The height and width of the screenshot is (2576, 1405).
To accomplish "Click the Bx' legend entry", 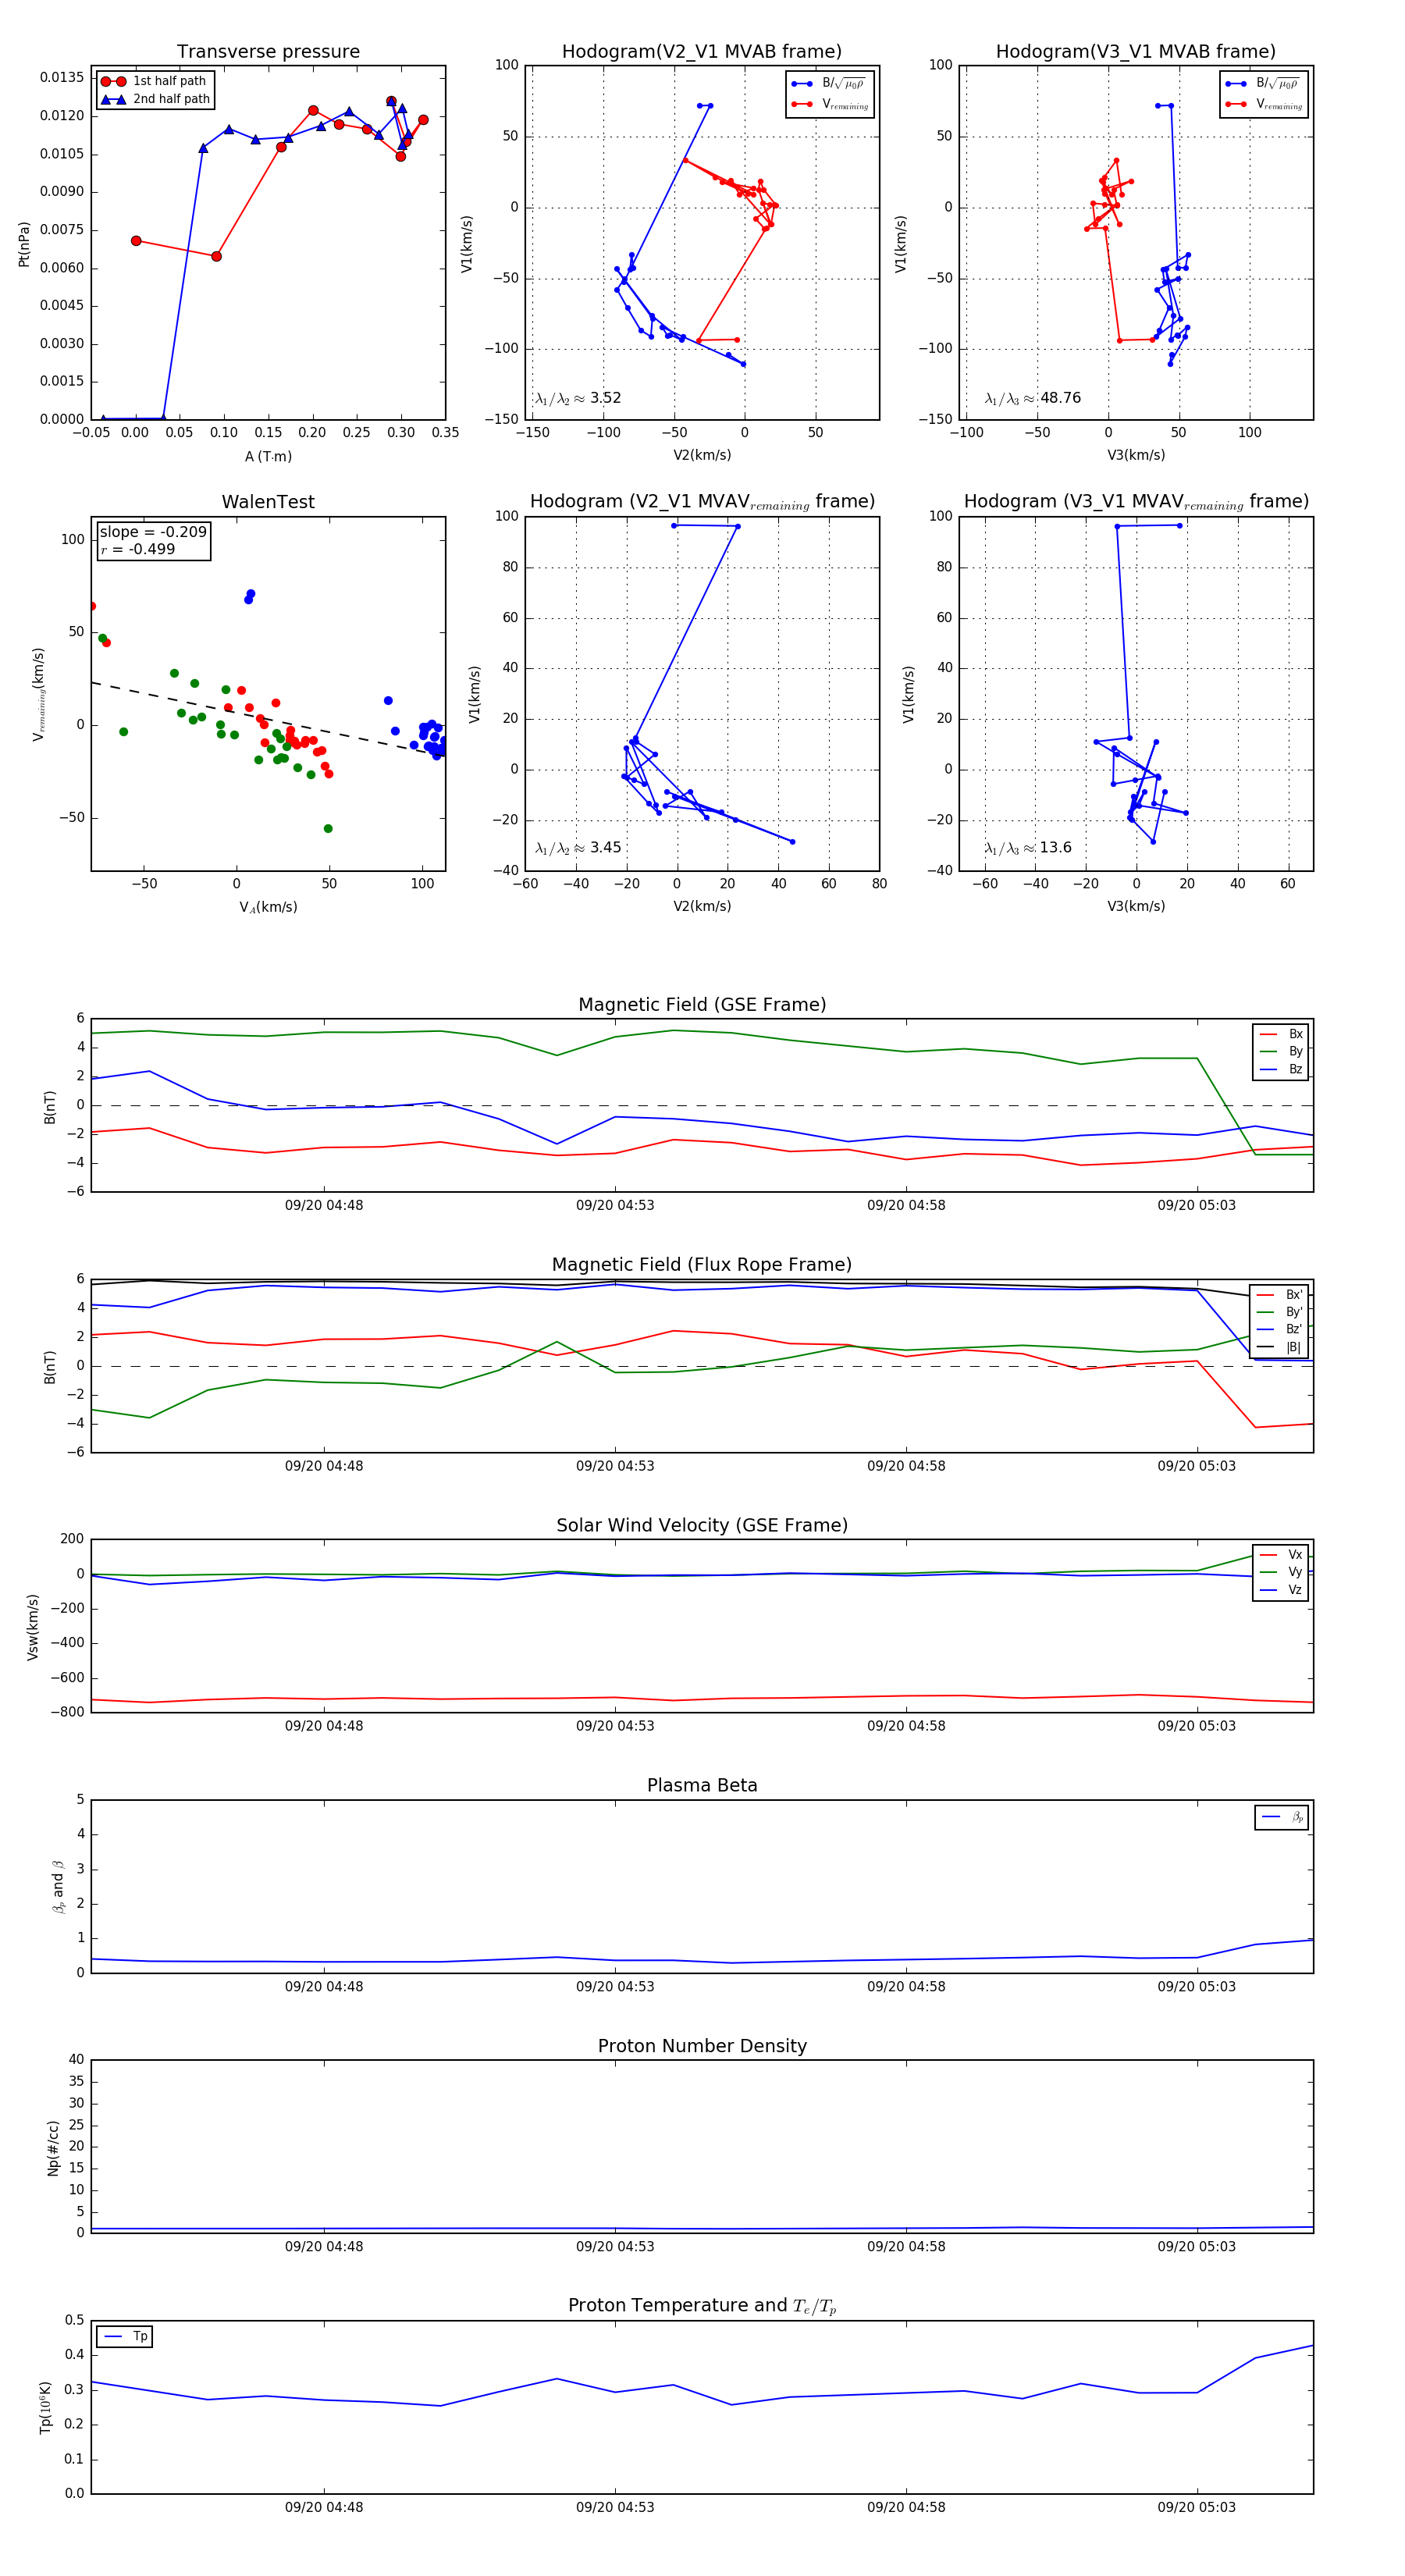I will tap(1279, 1295).
